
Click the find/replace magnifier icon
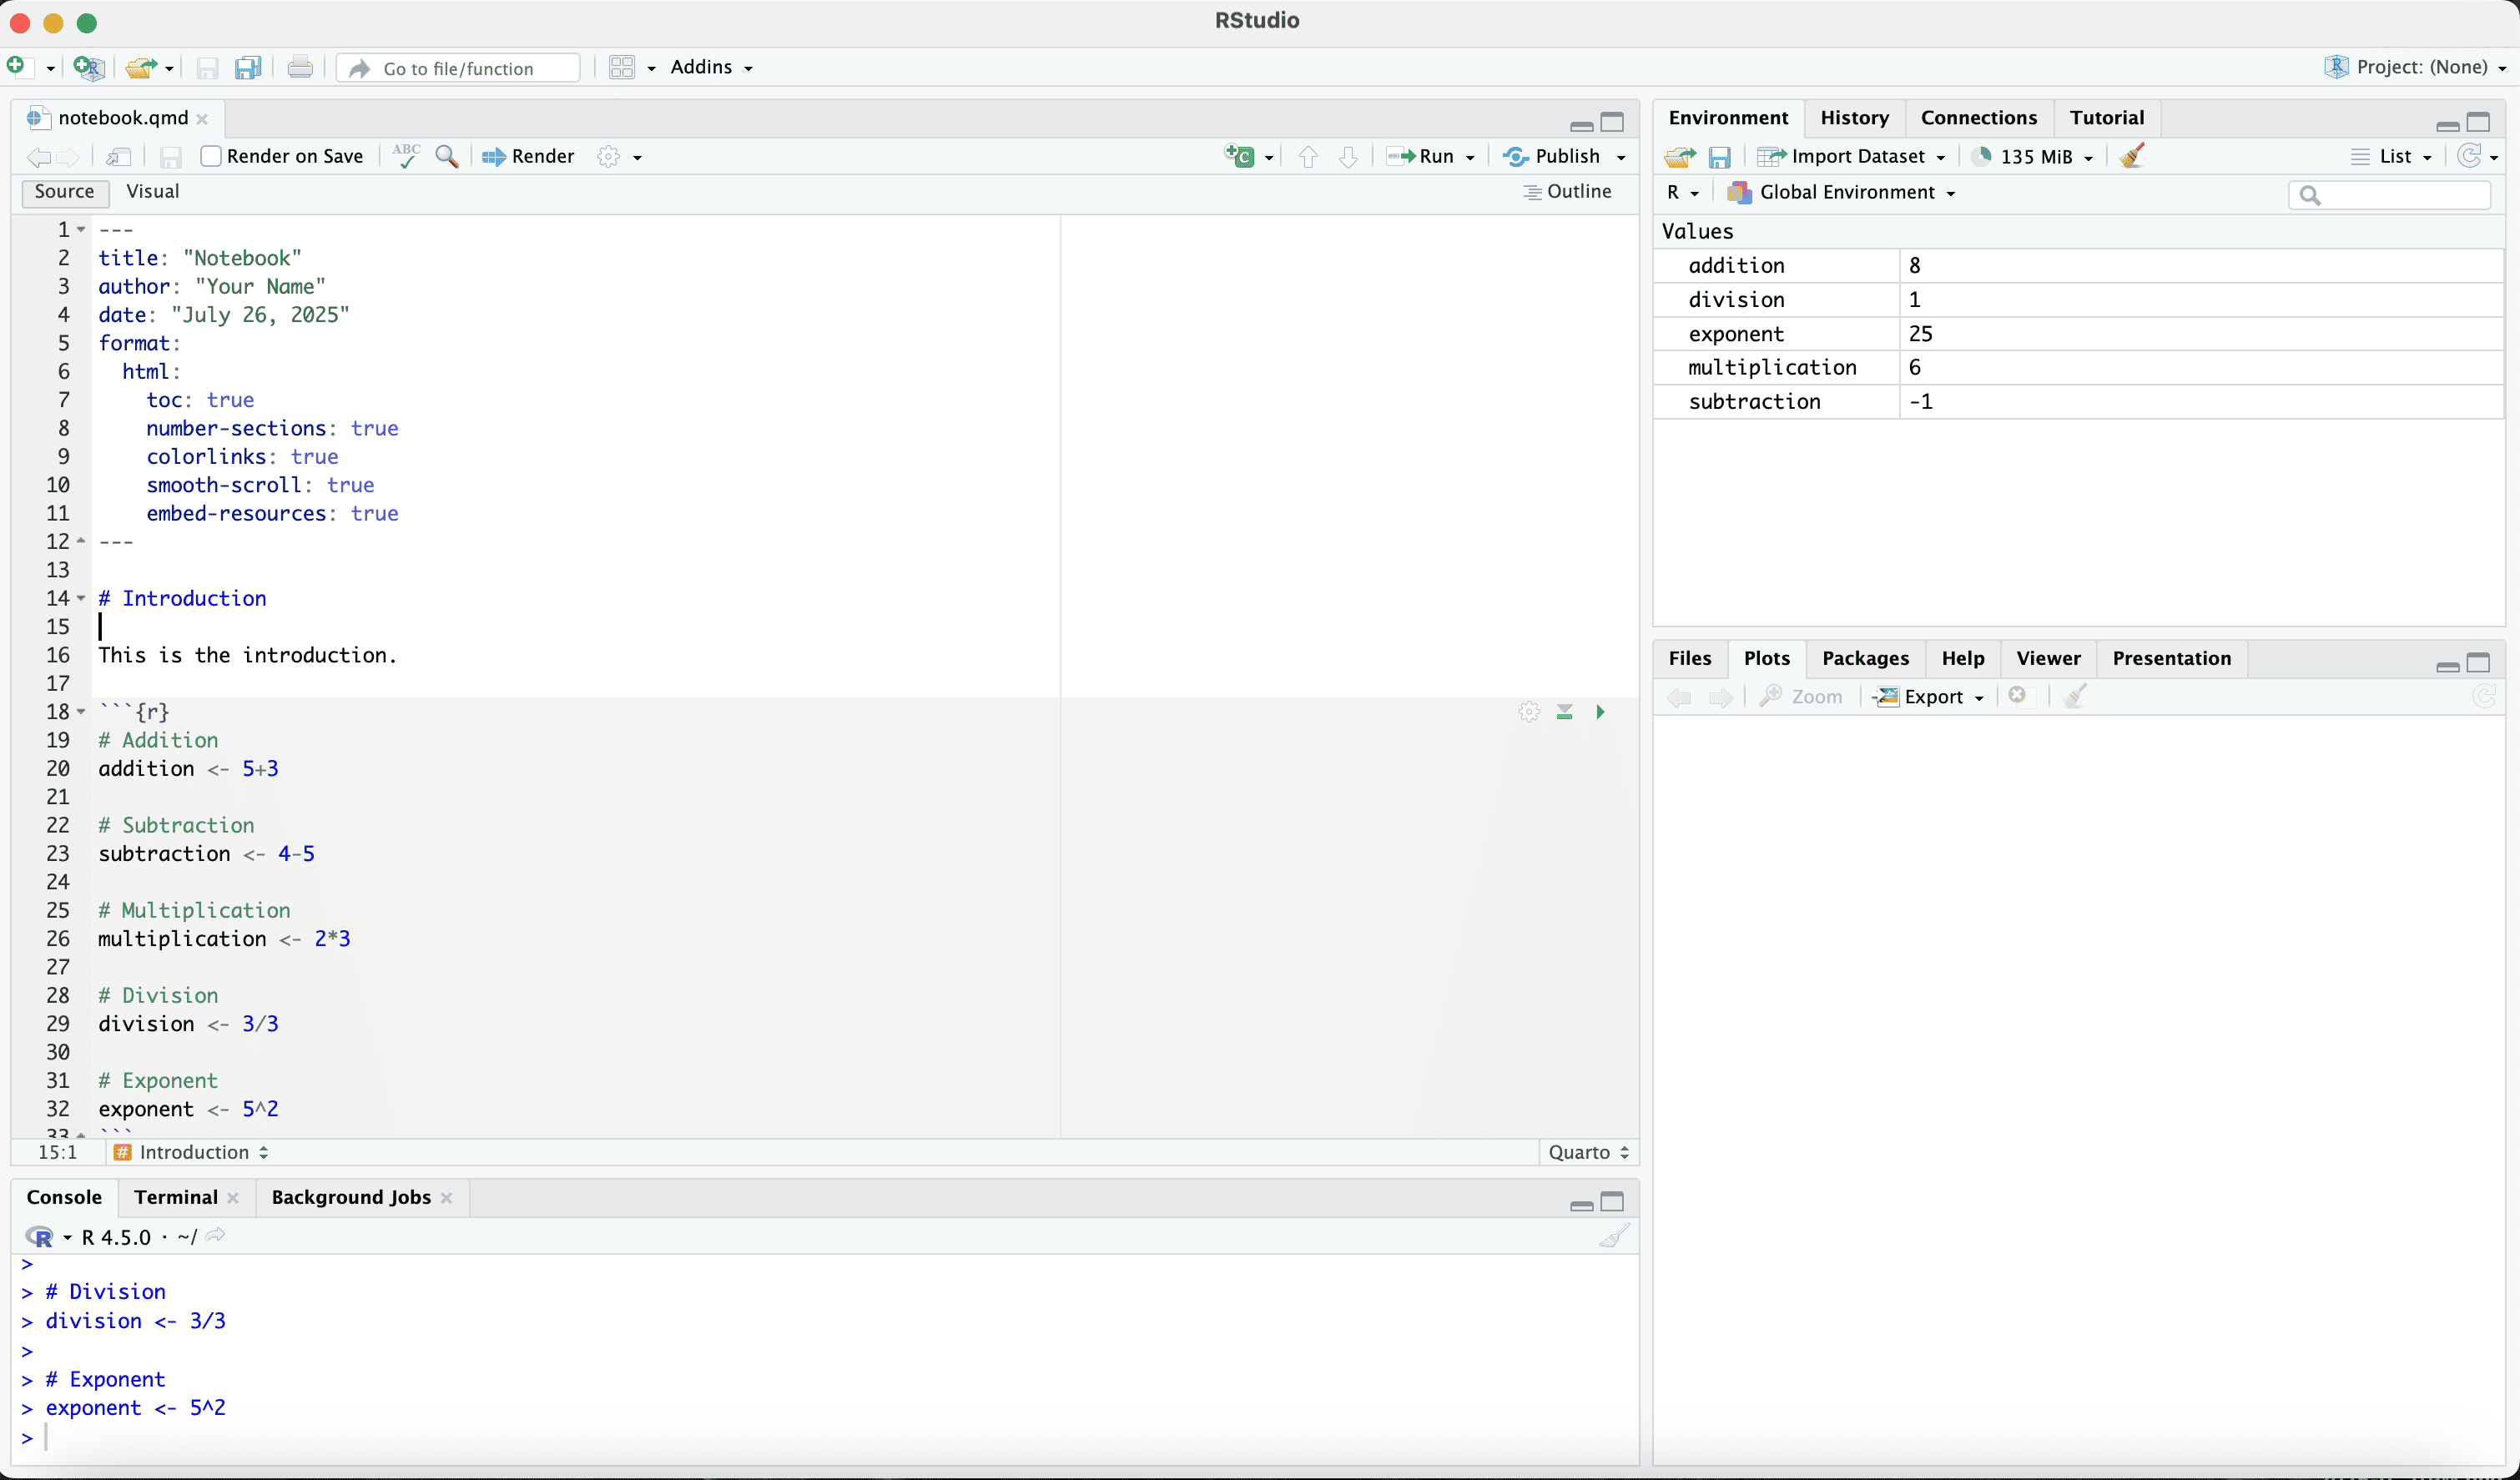pyautogui.click(x=447, y=157)
